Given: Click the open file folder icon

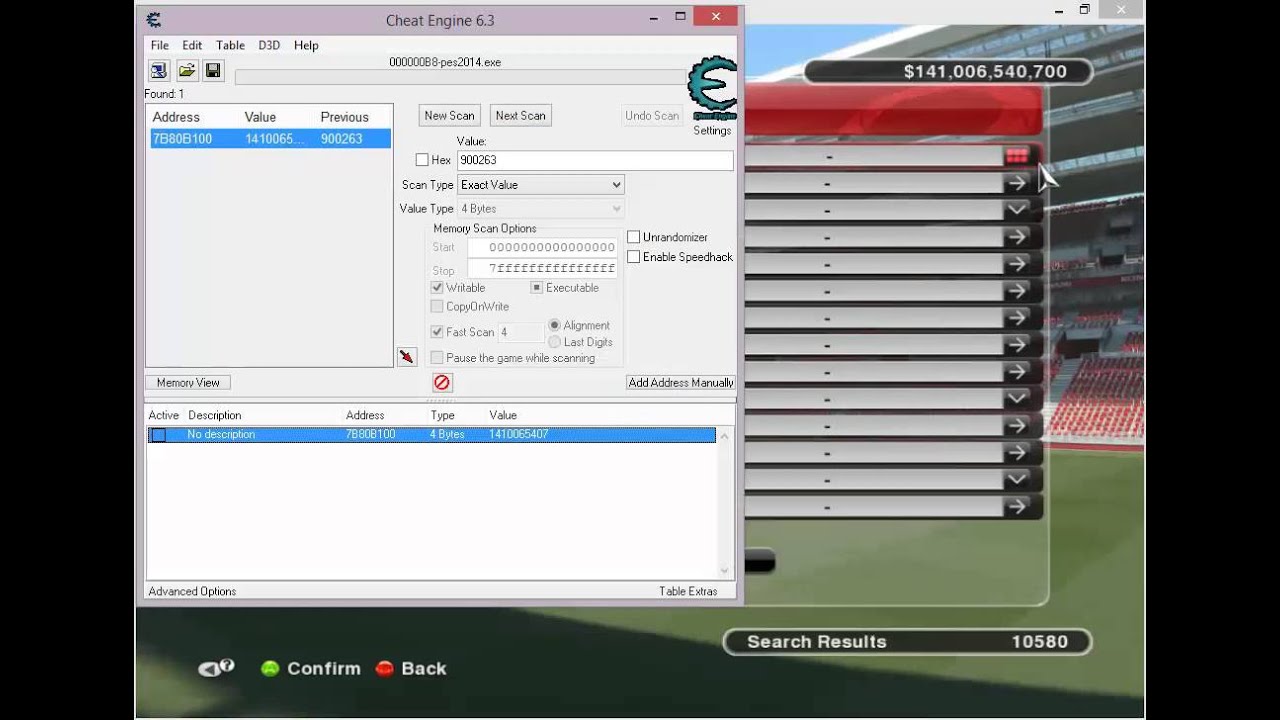Looking at the screenshot, I should click(186, 70).
